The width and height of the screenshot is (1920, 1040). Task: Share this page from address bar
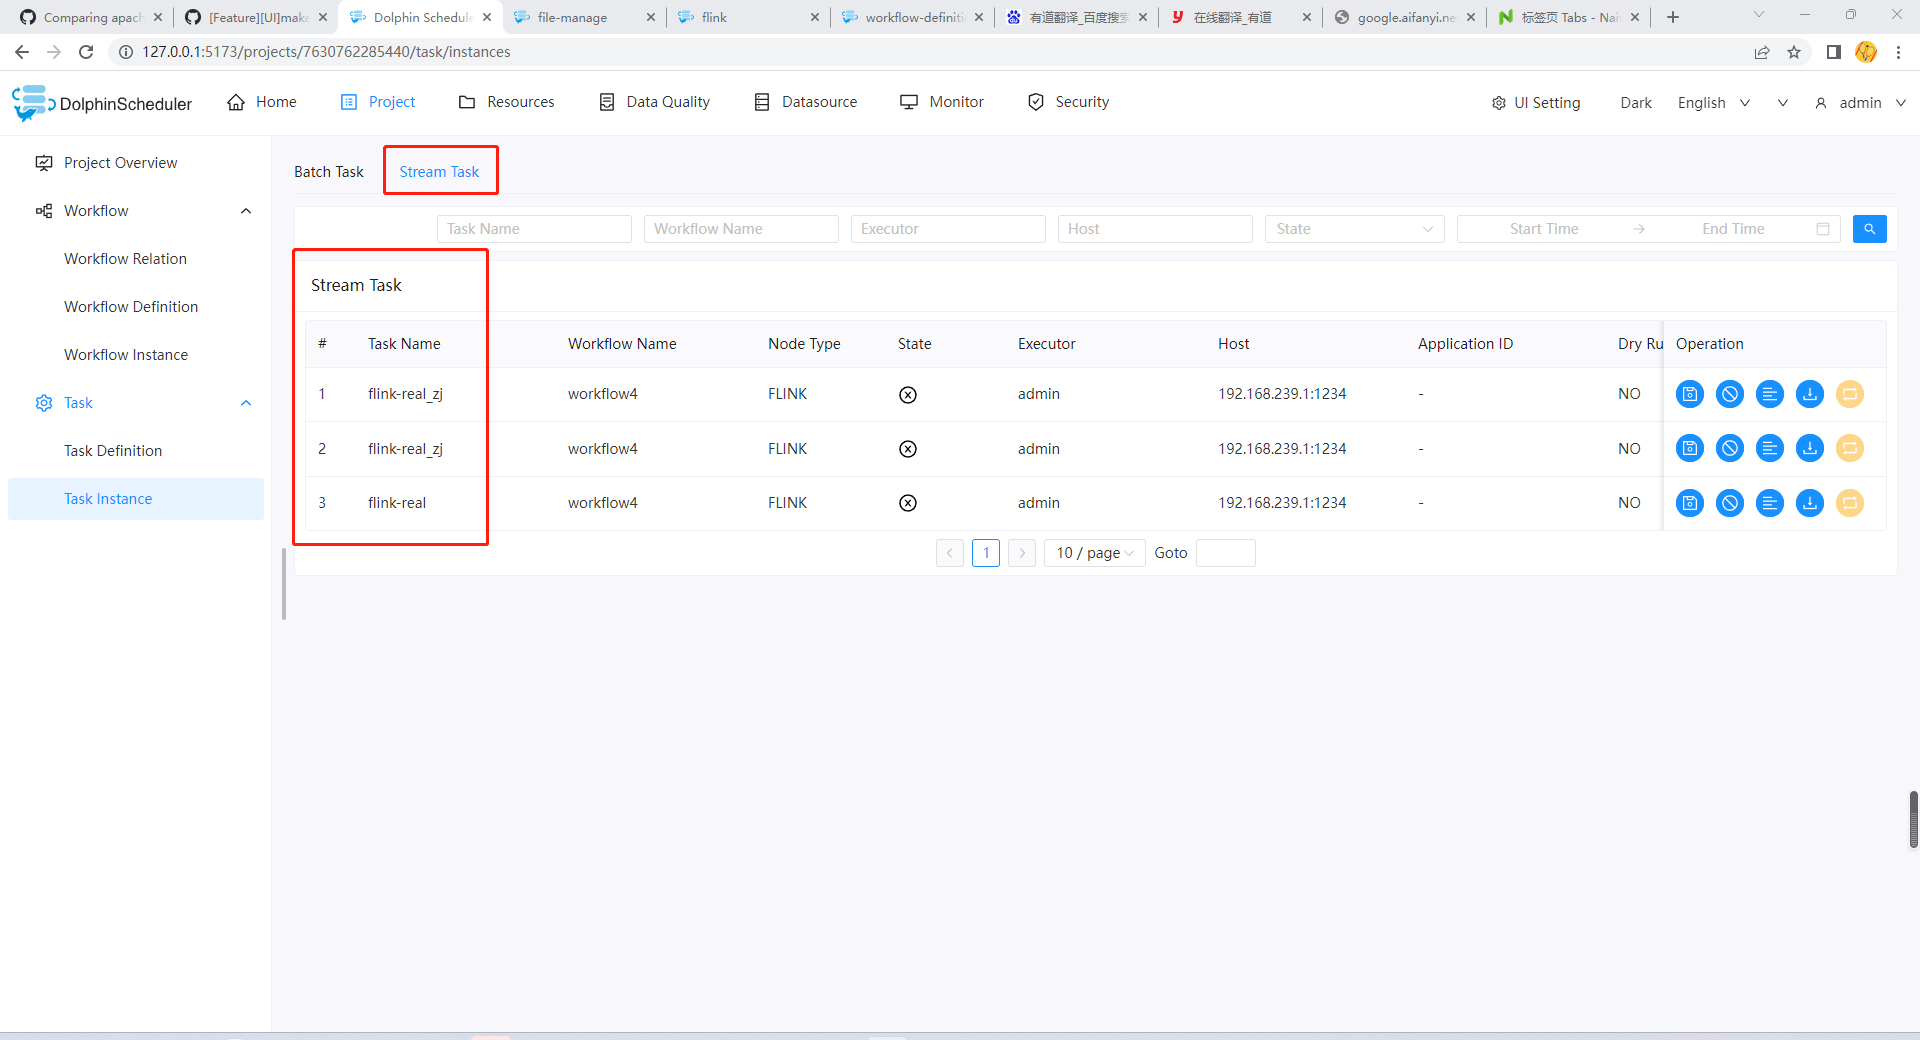point(1762,52)
